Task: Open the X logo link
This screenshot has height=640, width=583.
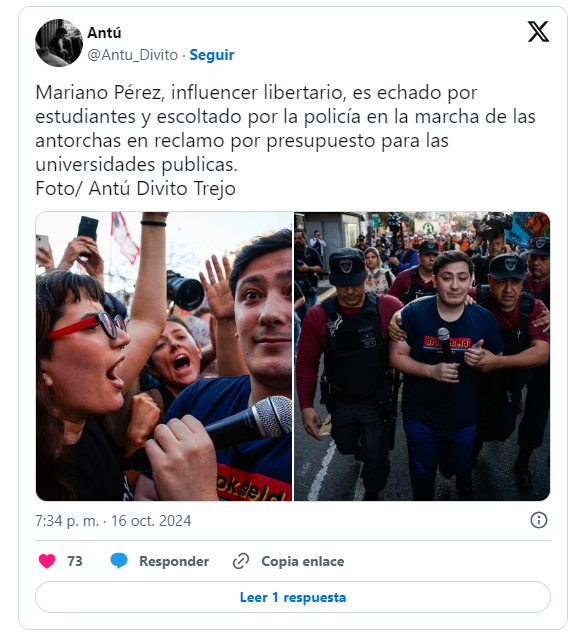Action: (538, 32)
